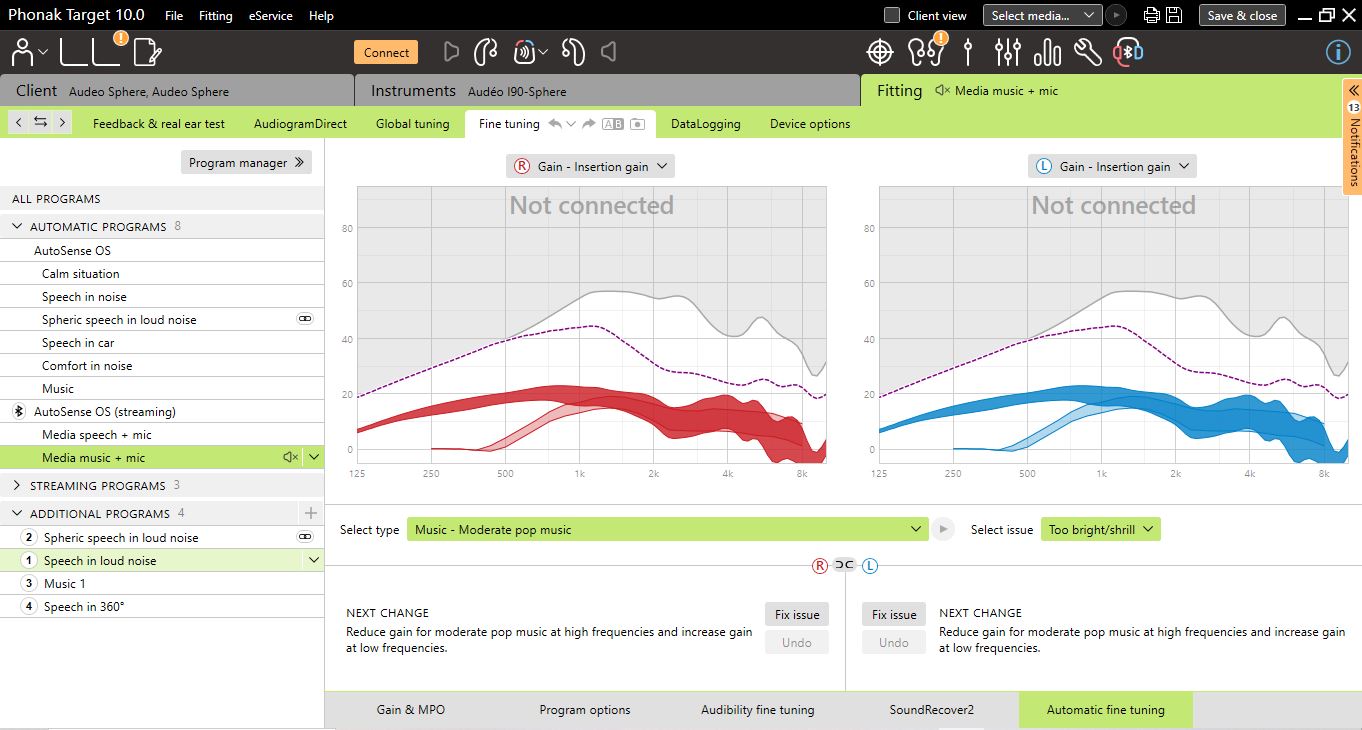Click the redo arrow in Fine tuning tab

click(589, 124)
